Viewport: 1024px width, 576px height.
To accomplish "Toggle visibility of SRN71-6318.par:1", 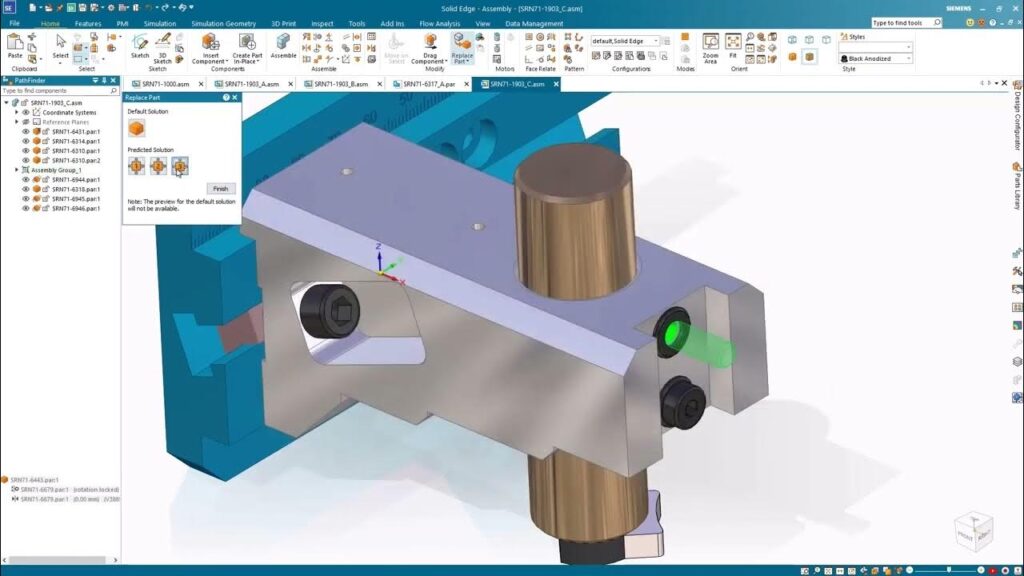I will coord(26,189).
